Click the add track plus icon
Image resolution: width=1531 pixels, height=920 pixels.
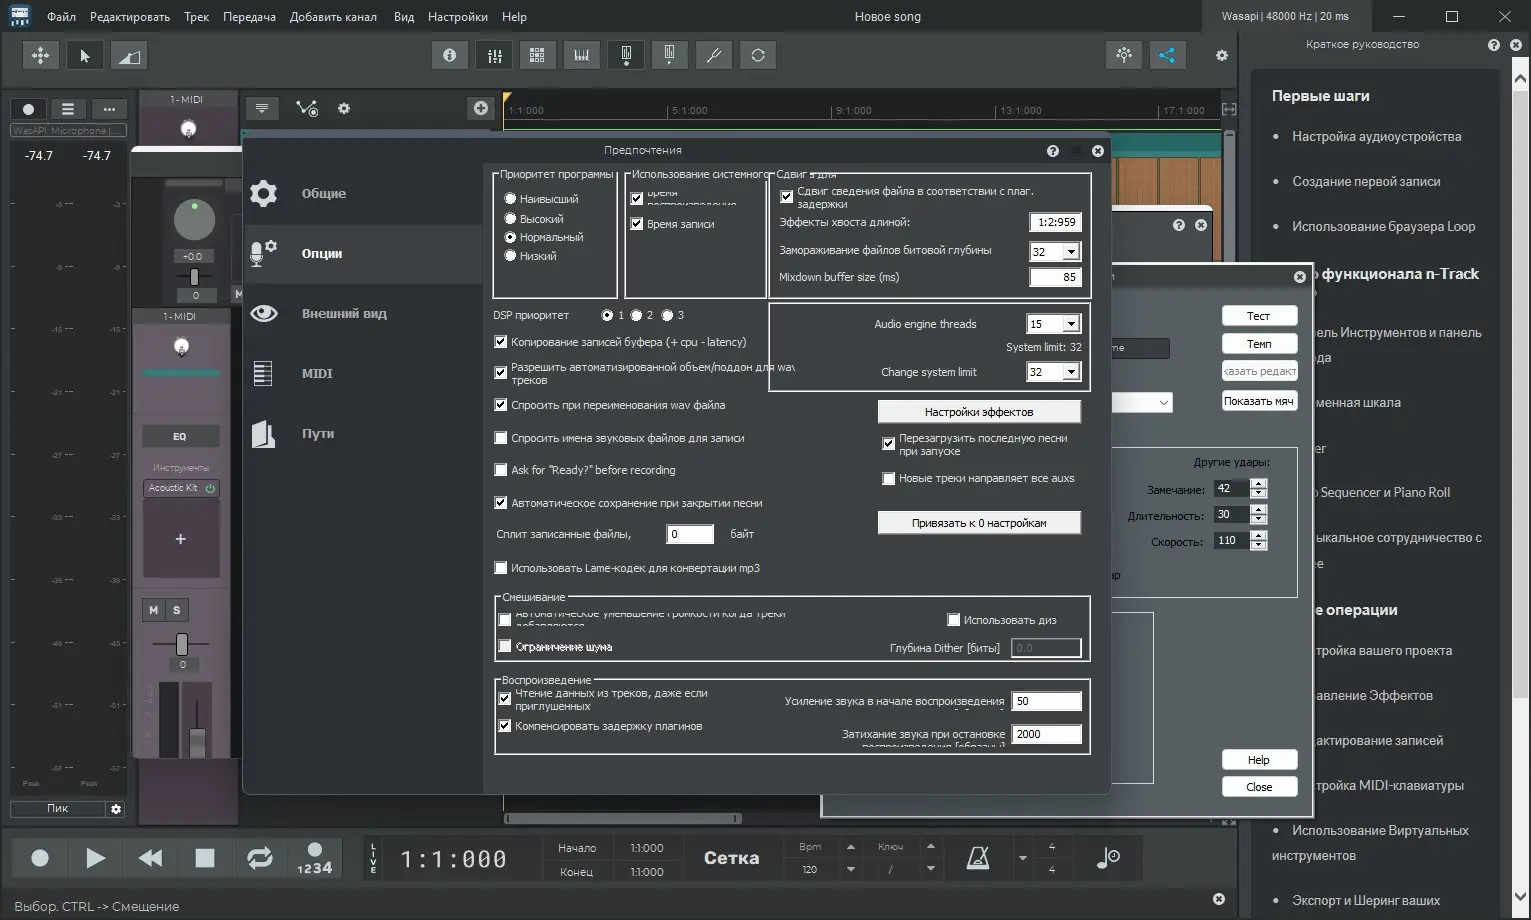(x=481, y=108)
